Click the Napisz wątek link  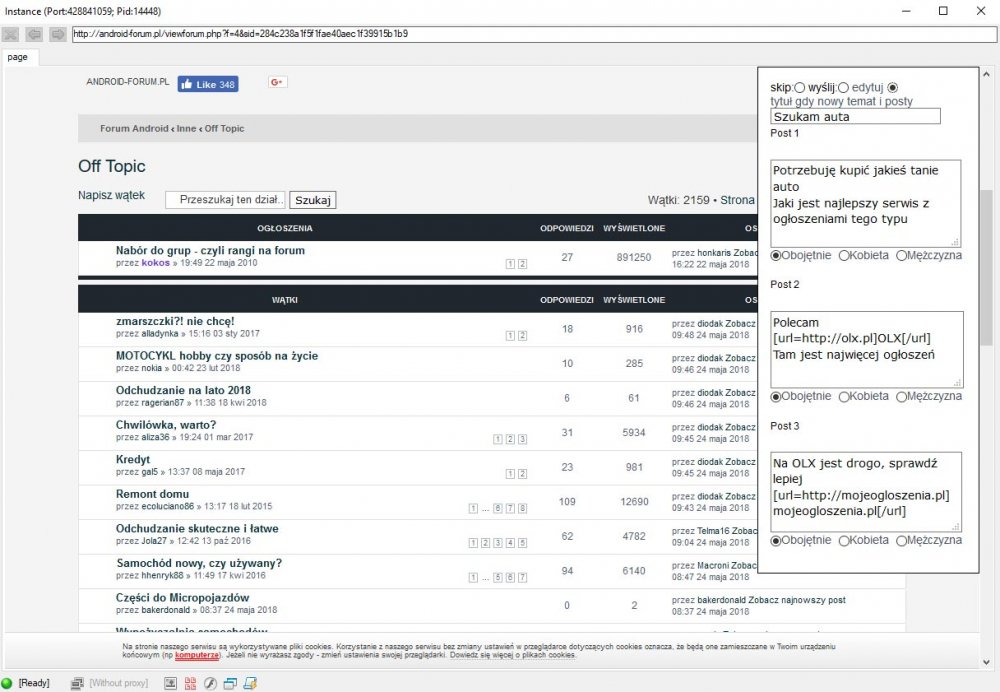coord(111,195)
